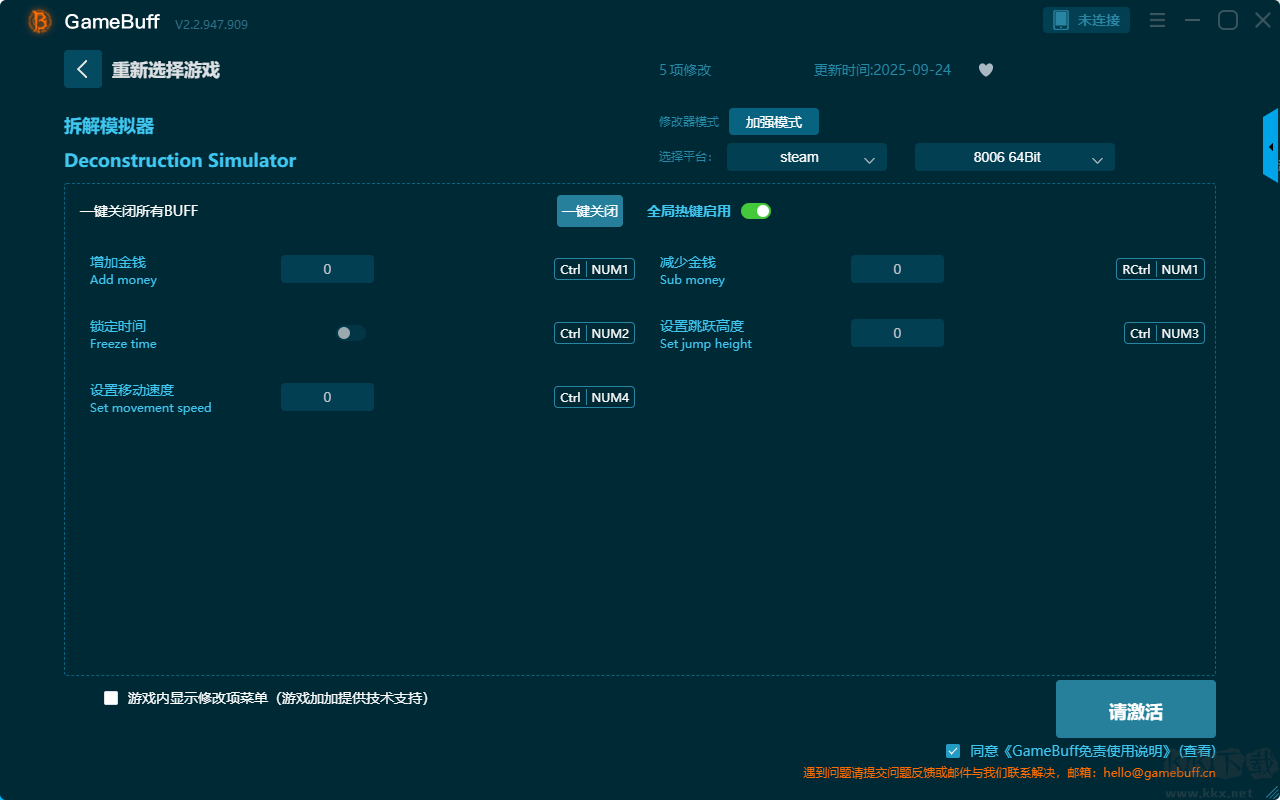Click the heart favorite icon

tap(985, 70)
